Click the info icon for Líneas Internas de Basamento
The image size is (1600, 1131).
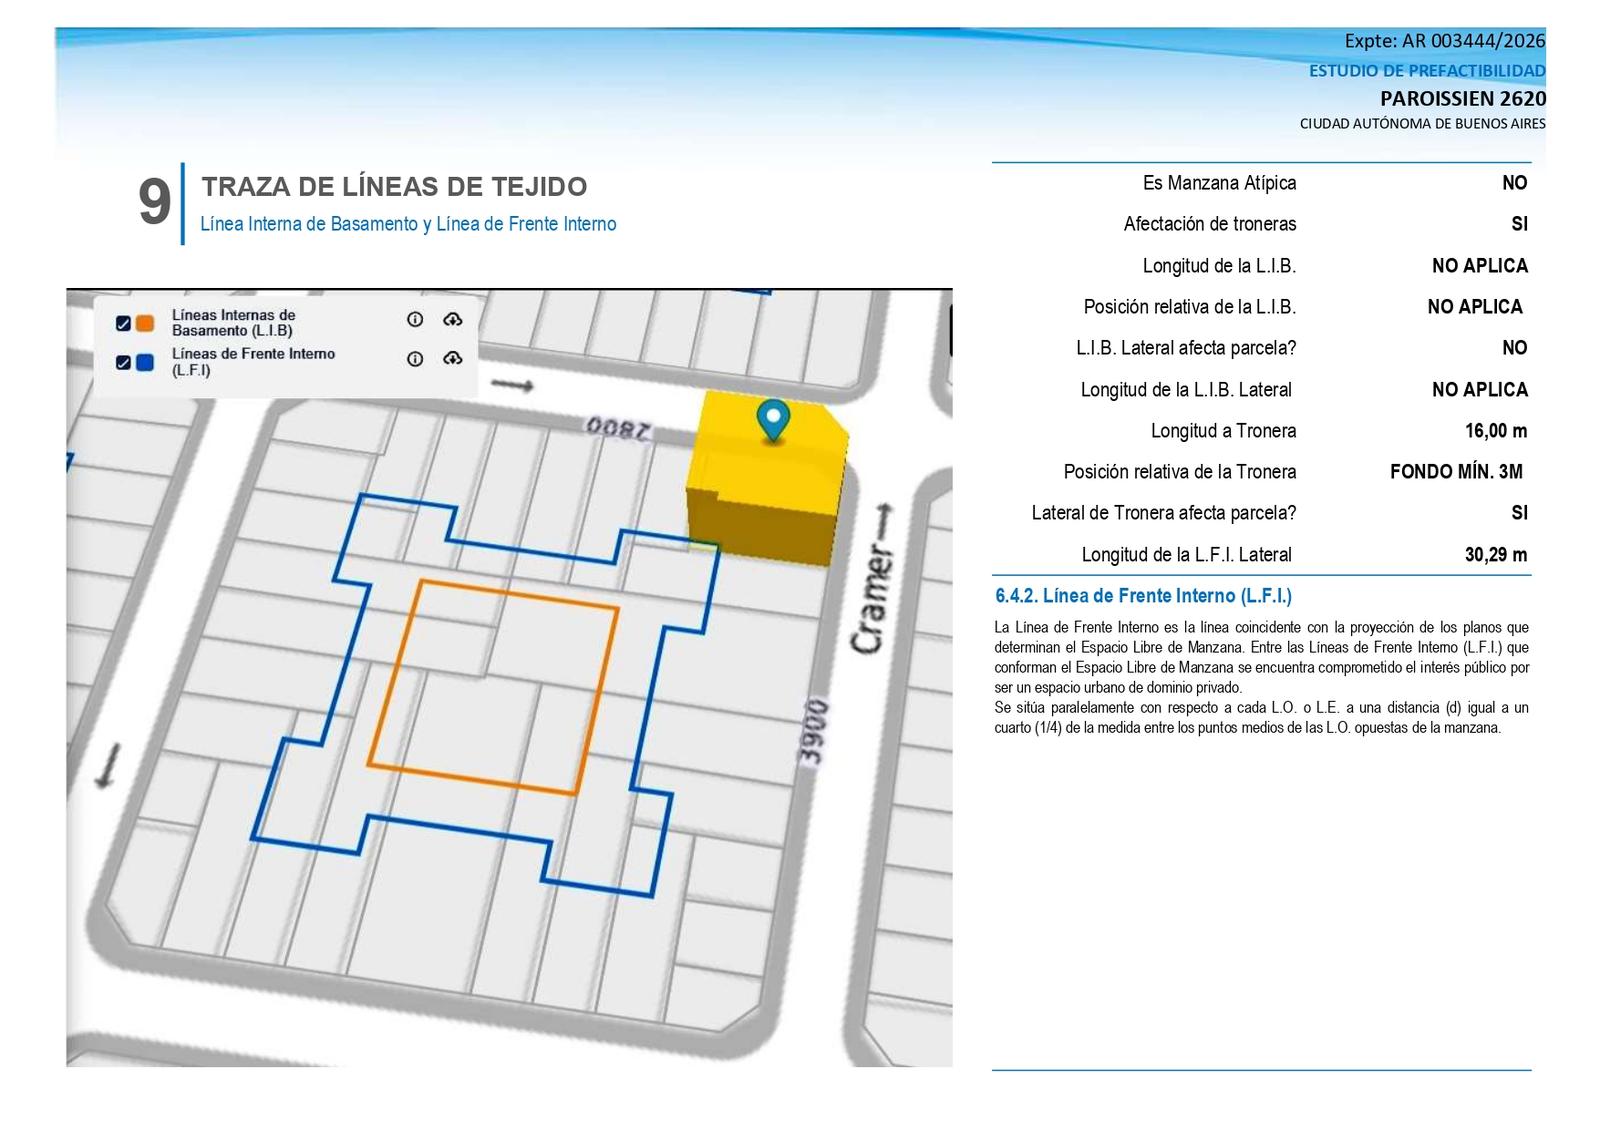[415, 319]
